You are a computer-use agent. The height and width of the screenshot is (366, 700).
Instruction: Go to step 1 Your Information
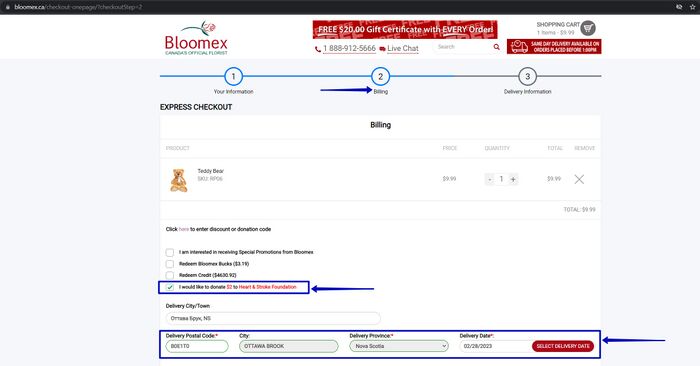pyautogui.click(x=233, y=76)
